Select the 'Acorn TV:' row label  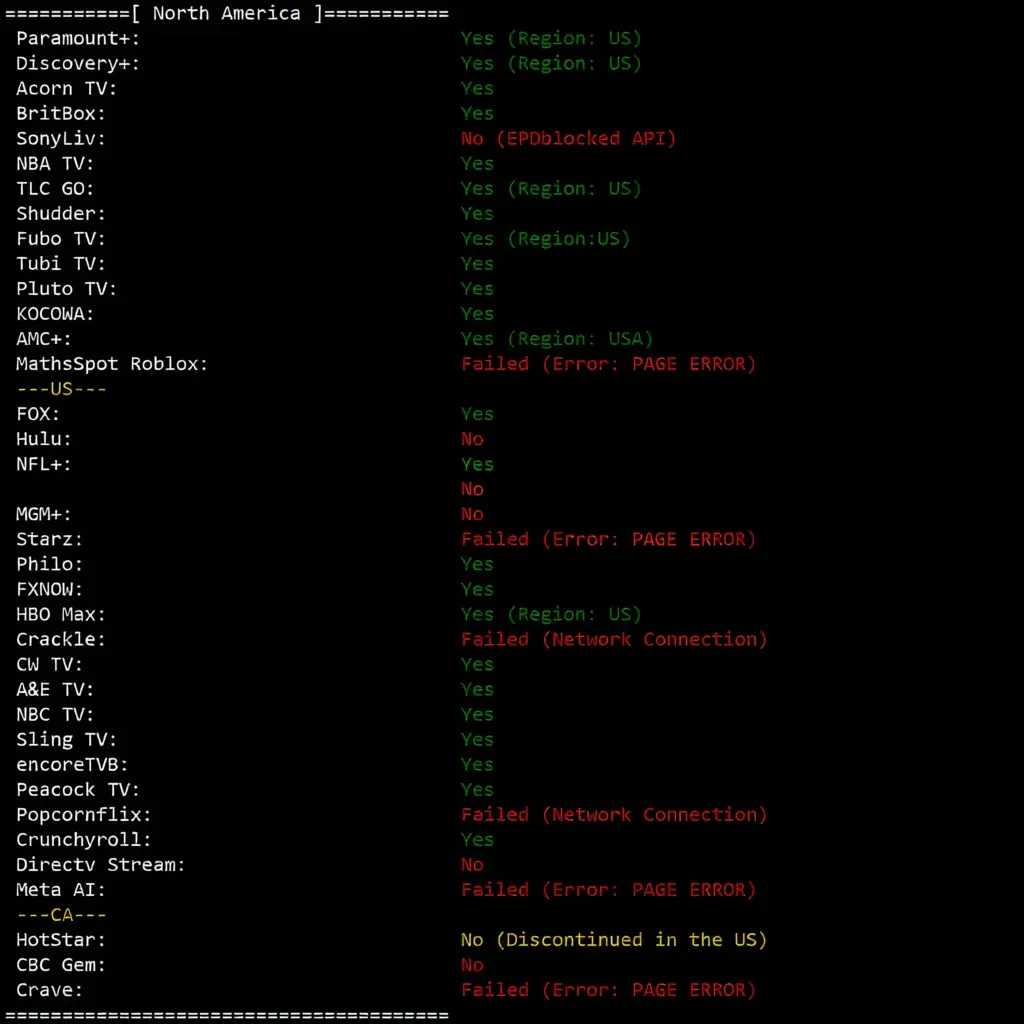tap(67, 88)
